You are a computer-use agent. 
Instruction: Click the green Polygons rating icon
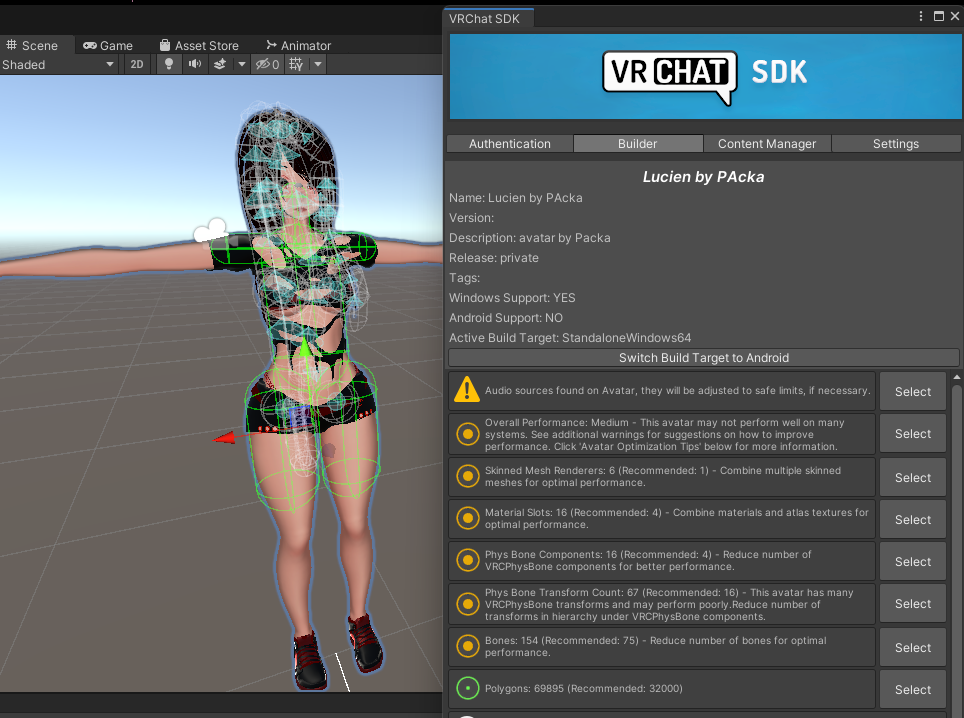pyautogui.click(x=468, y=688)
